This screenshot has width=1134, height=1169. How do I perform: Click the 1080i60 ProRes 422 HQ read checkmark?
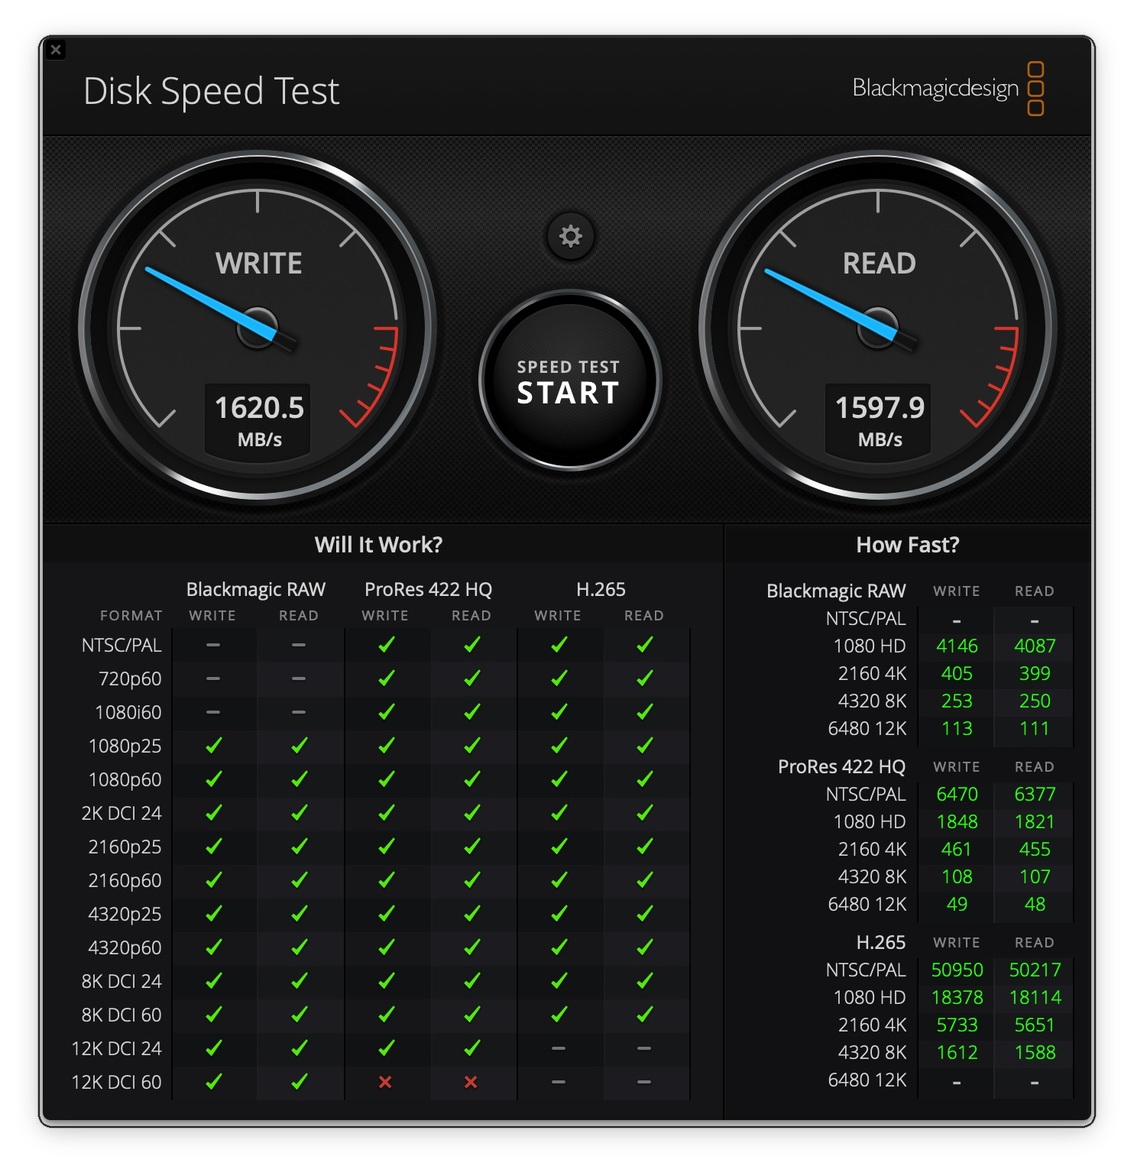471,711
